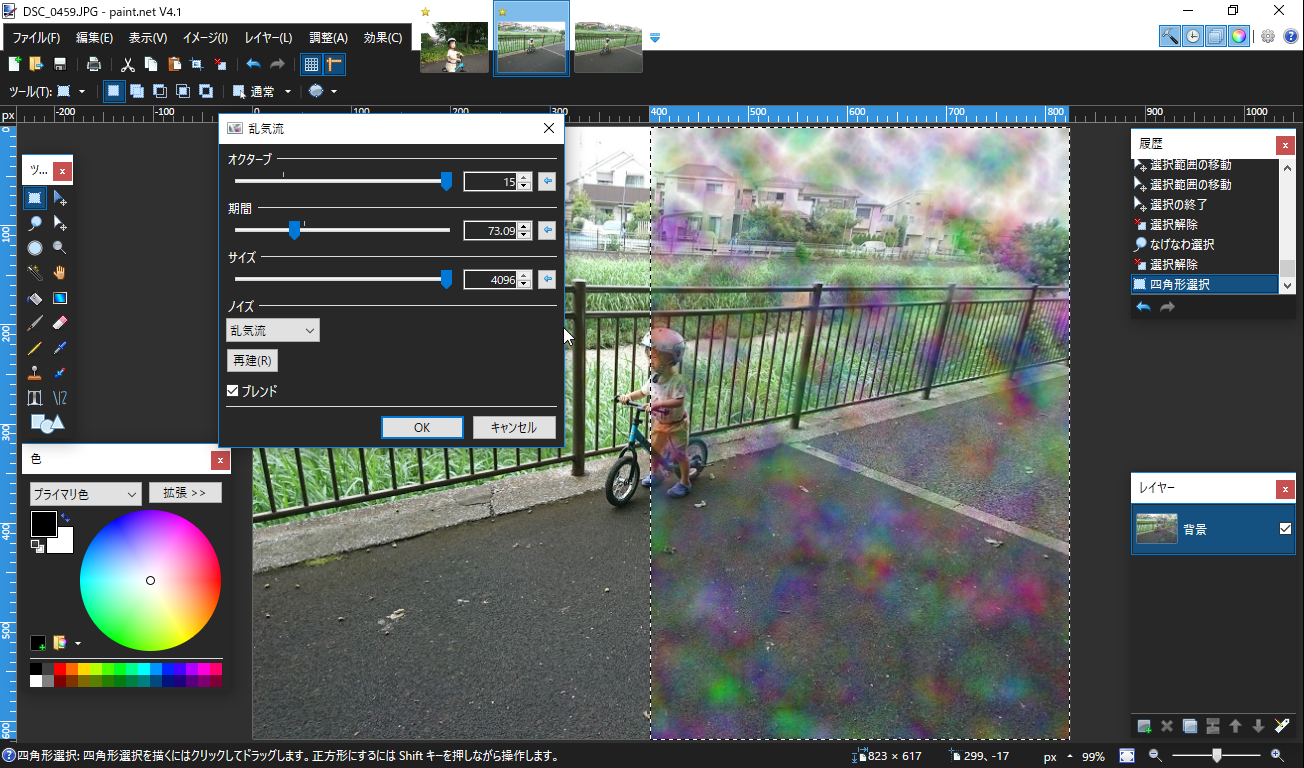This screenshot has height=768, width=1304.
Task: Toggle the Colors window wheel button
Action: 1239,36
